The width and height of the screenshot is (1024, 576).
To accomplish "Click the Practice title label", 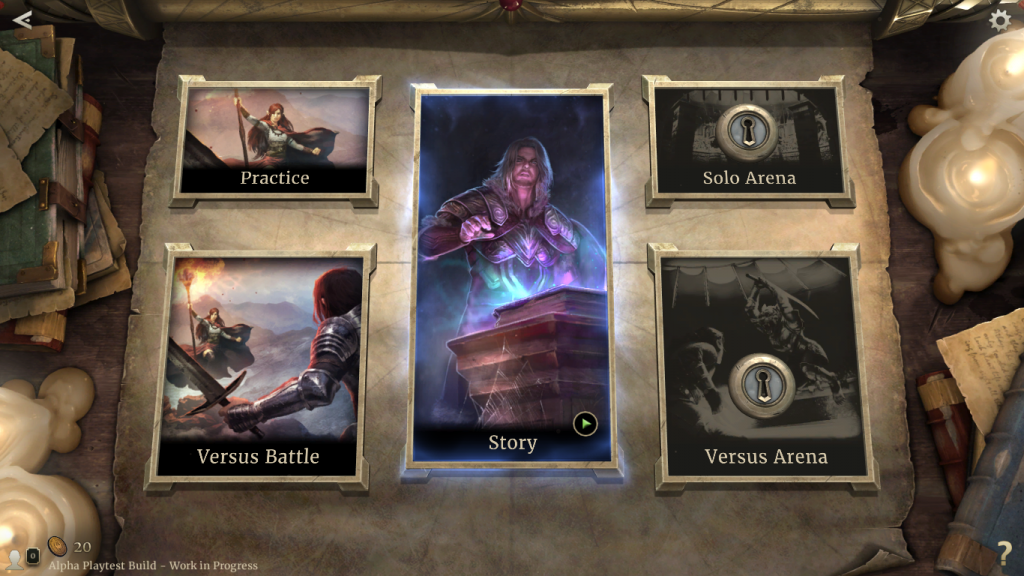I will click(x=274, y=178).
